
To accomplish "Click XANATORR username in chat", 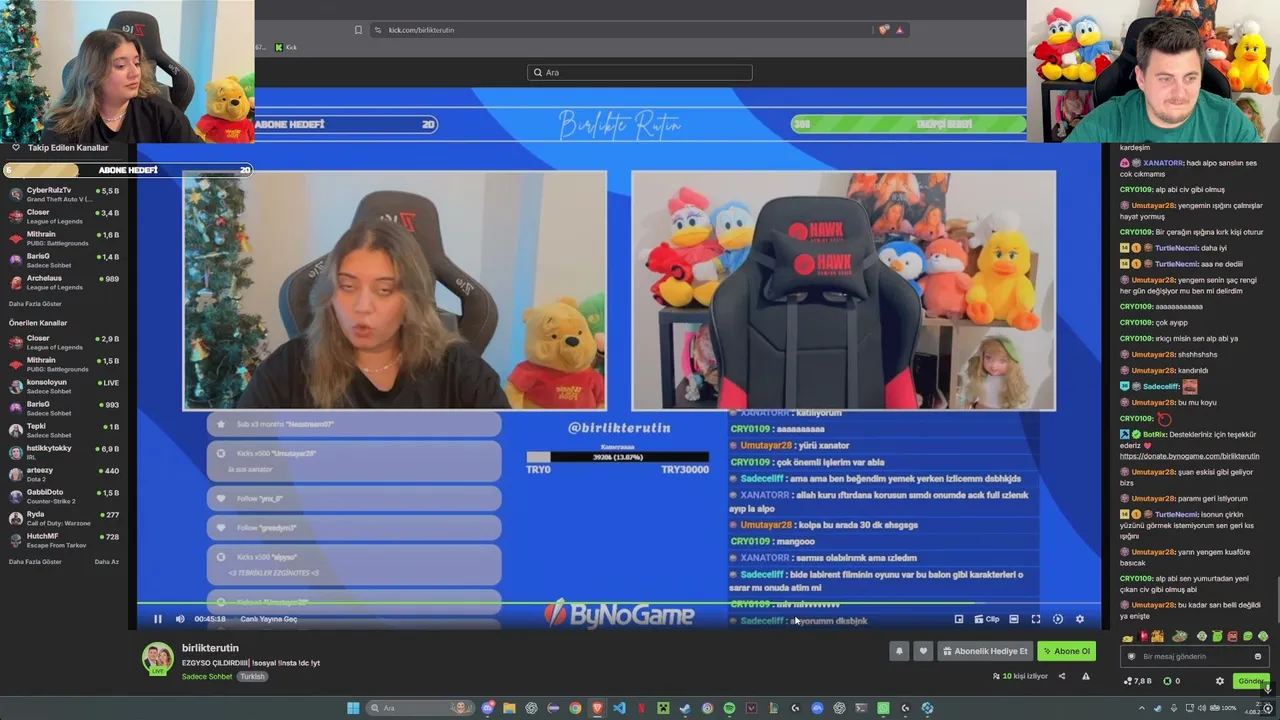I will point(1163,163).
